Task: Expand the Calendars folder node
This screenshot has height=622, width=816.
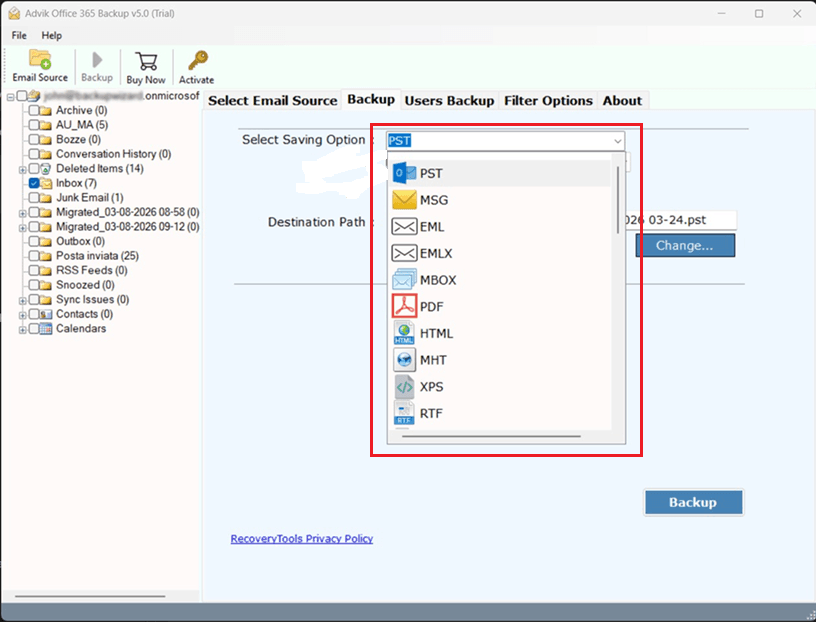Action: click(x=22, y=330)
